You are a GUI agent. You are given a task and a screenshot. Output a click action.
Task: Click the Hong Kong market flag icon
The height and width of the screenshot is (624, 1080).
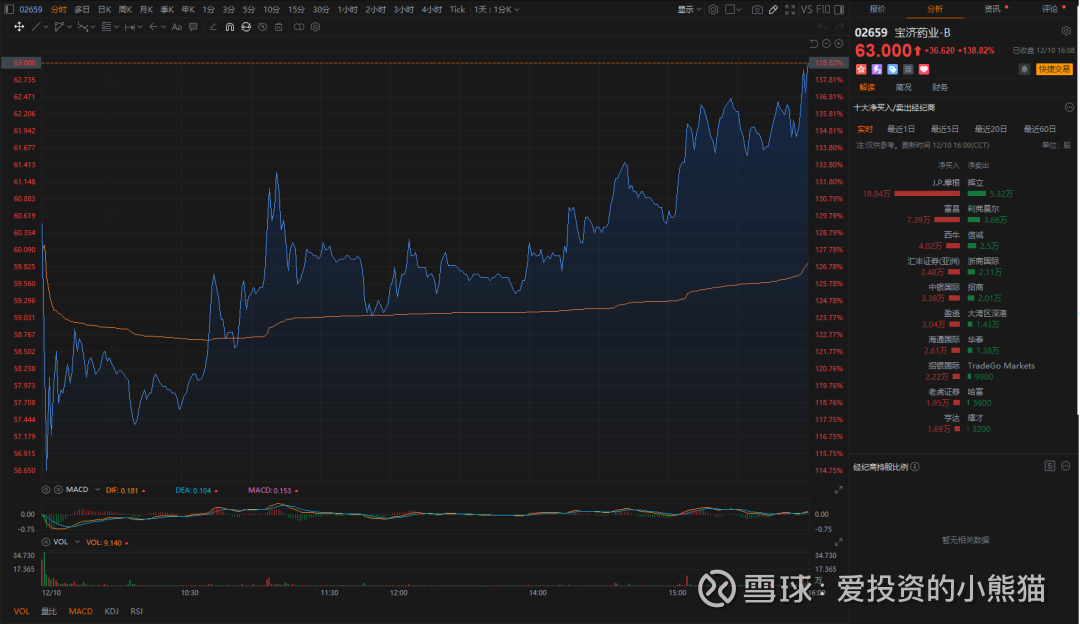pos(861,70)
